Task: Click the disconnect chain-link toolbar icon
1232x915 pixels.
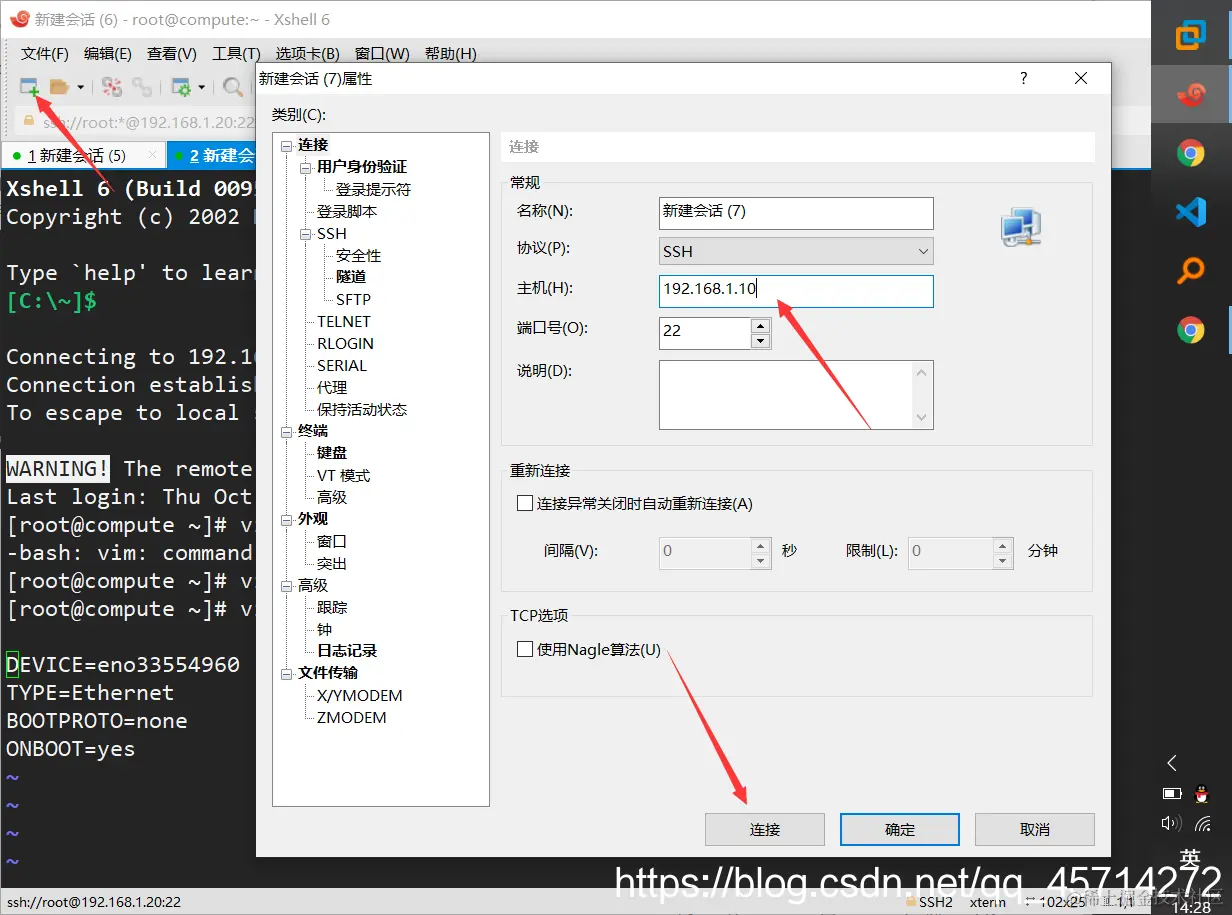Action: click(112, 86)
